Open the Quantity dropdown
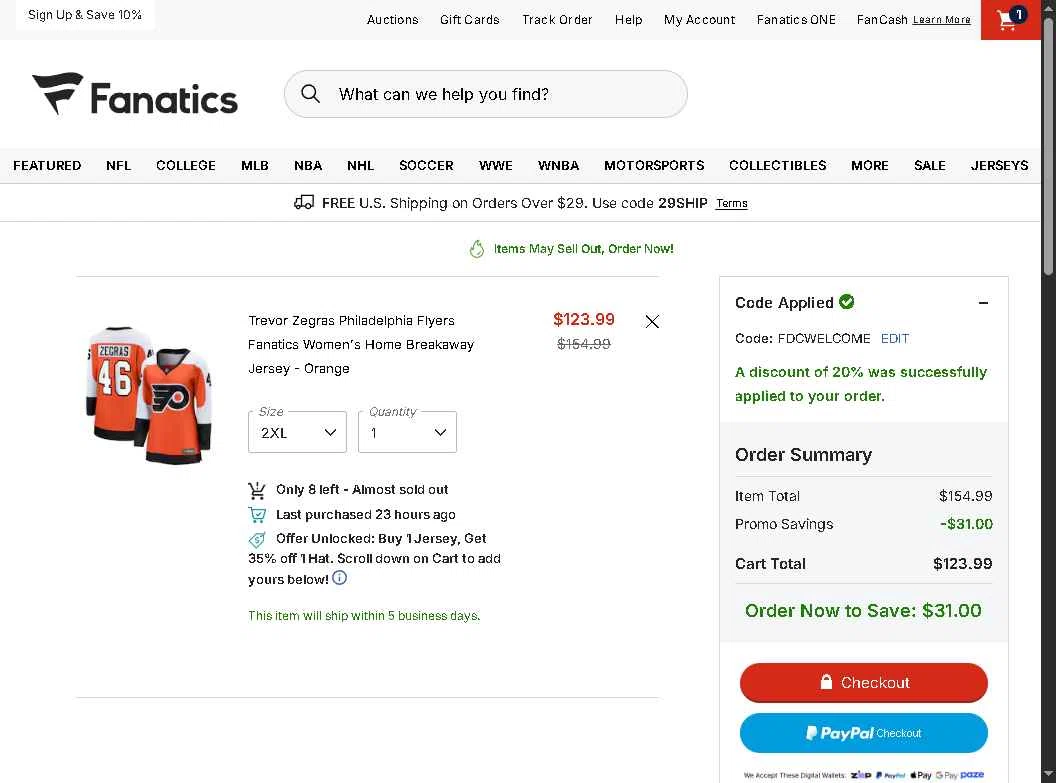The image size is (1056, 783). [x=407, y=432]
